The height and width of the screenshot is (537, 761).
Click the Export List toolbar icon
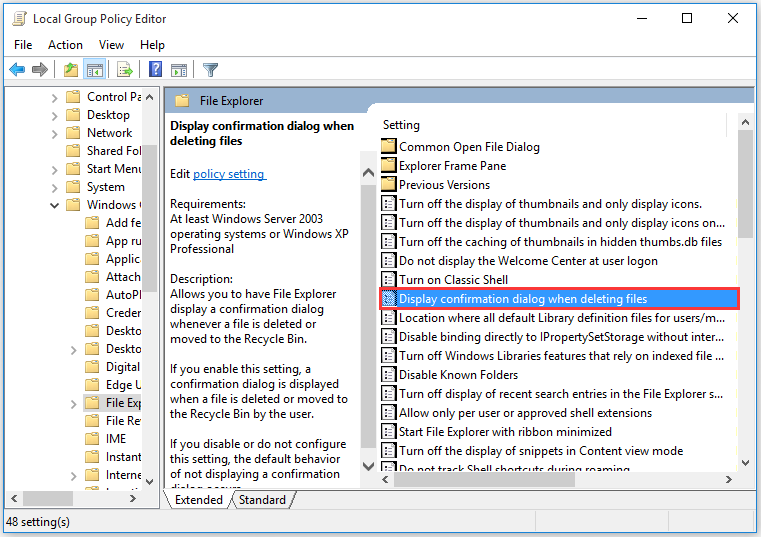(x=125, y=69)
